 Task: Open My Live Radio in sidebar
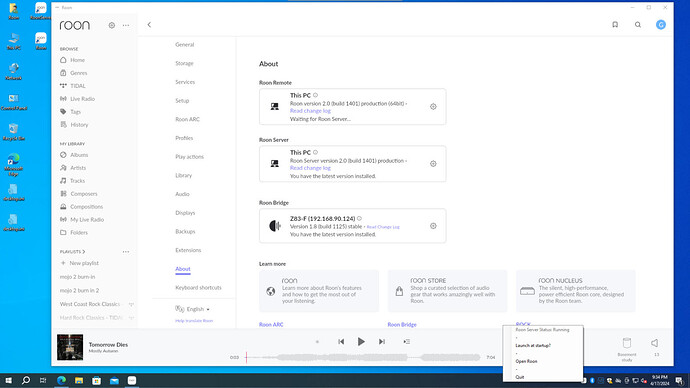pos(87,220)
